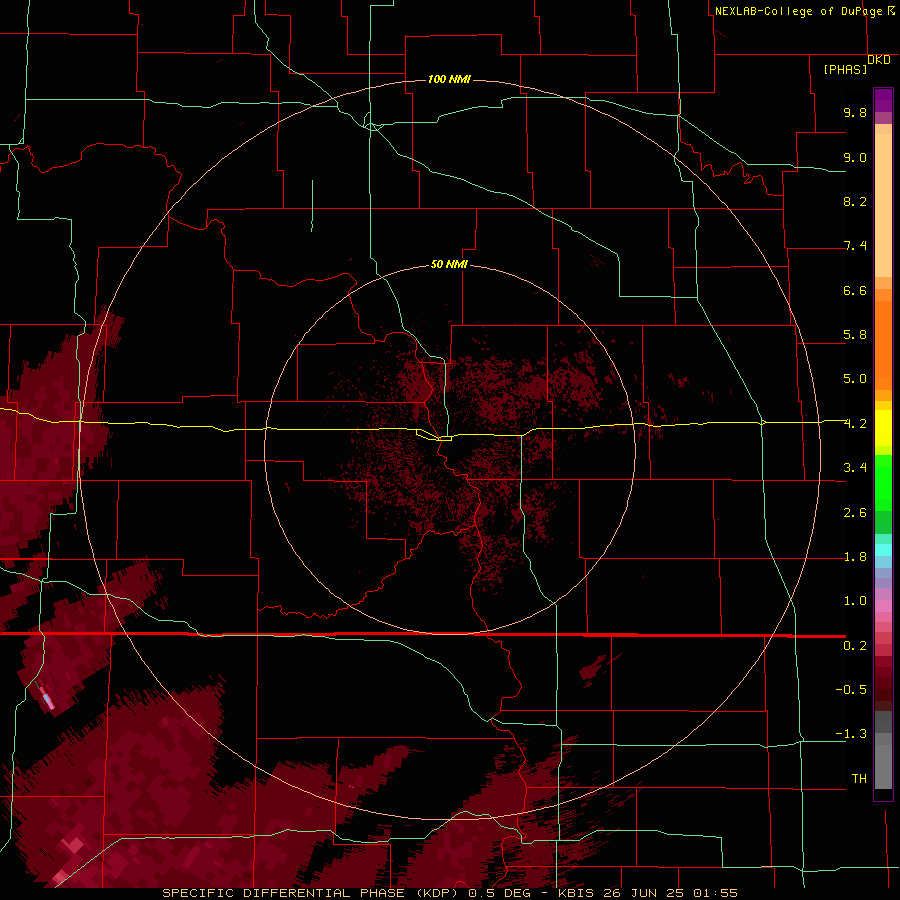
Task: Click the DKD product label
Action: (x=879, y=60)
